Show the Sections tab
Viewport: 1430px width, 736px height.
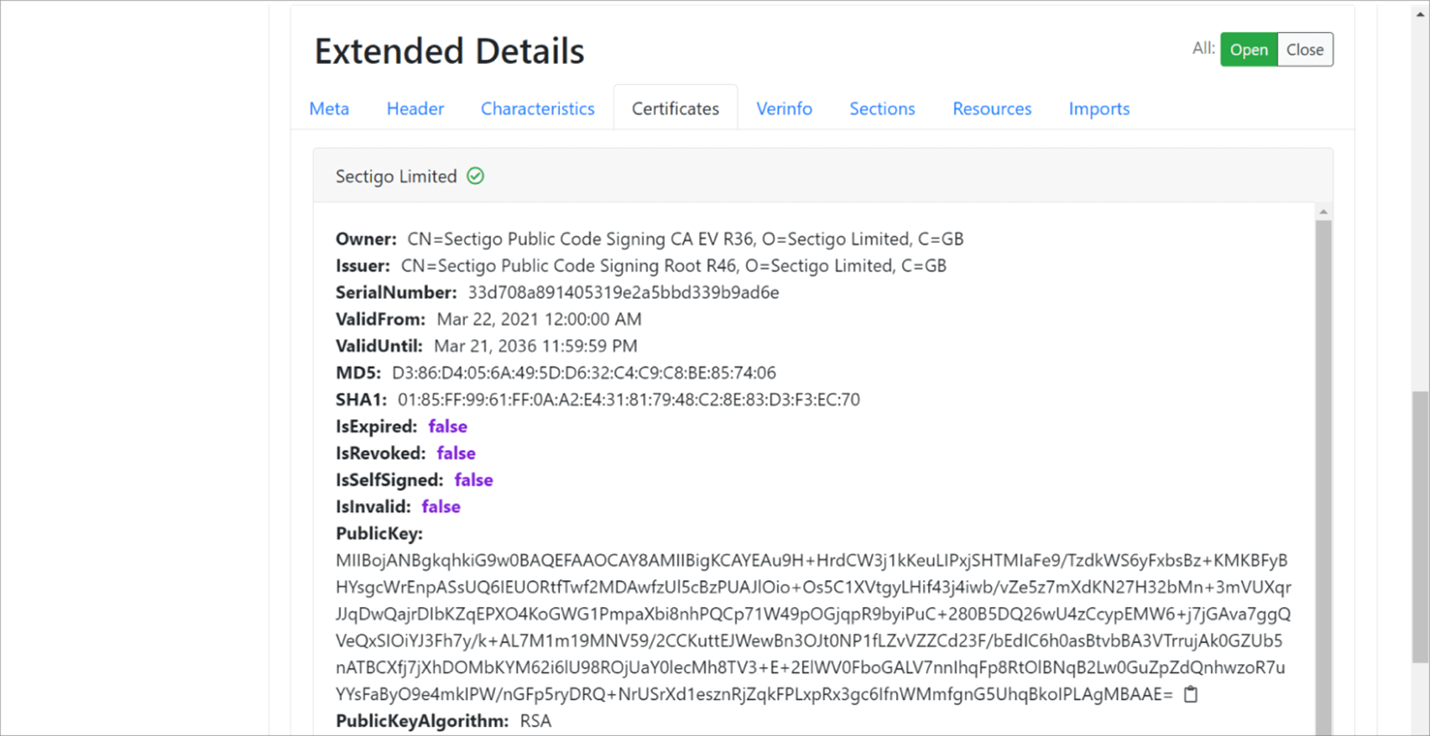click(882, 109)
